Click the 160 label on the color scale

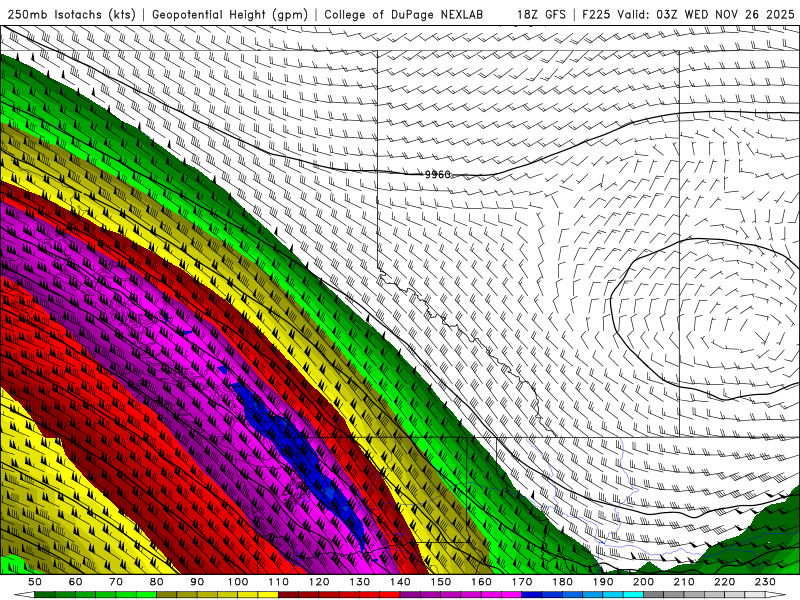481,582
